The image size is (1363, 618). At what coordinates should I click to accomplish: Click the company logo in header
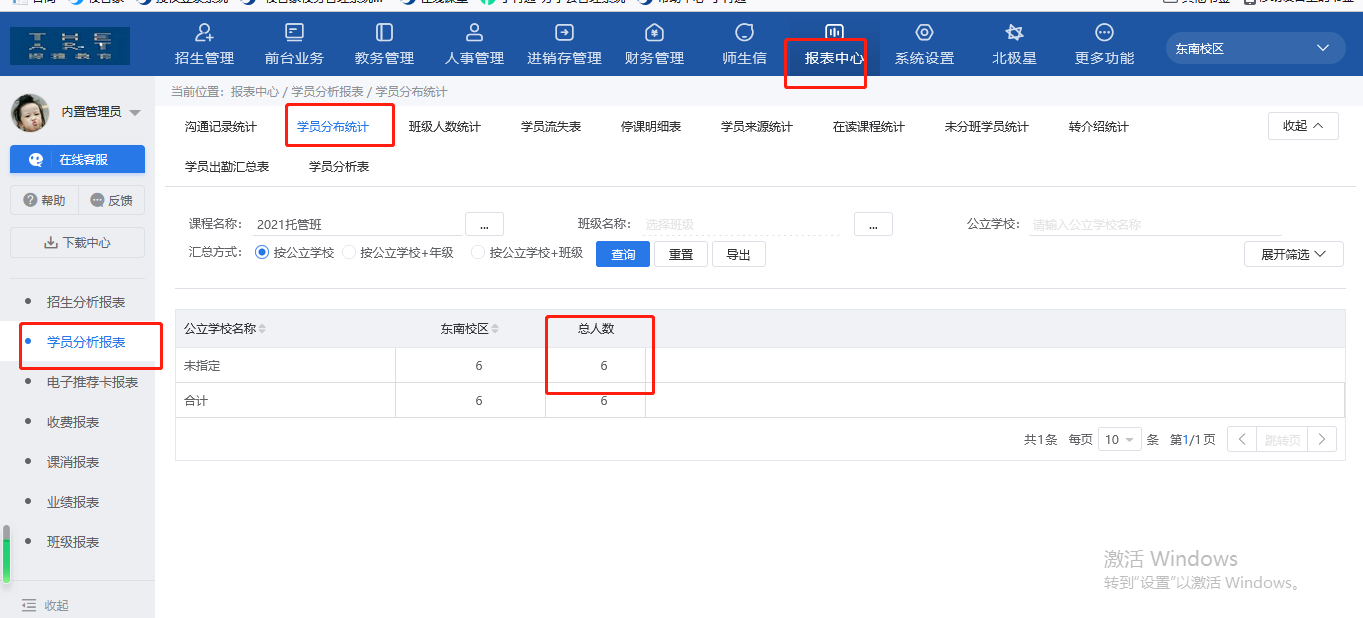pyautogui.click(x=70, y=46)
